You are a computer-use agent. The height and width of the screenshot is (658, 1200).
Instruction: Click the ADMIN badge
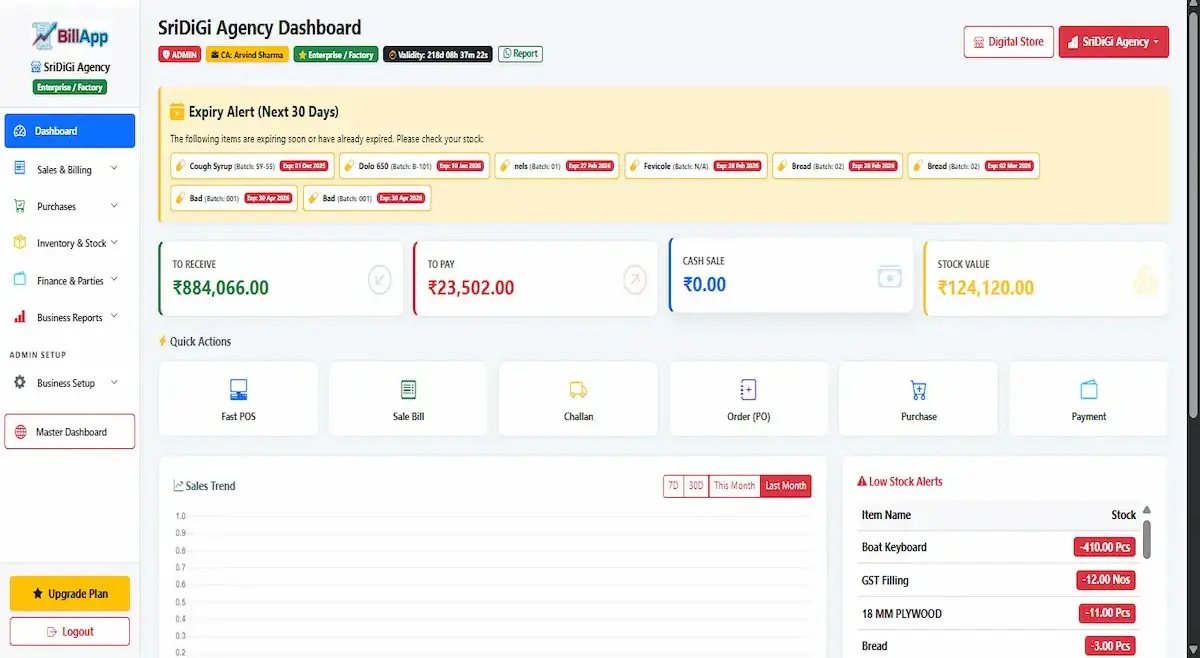(180, 54)
